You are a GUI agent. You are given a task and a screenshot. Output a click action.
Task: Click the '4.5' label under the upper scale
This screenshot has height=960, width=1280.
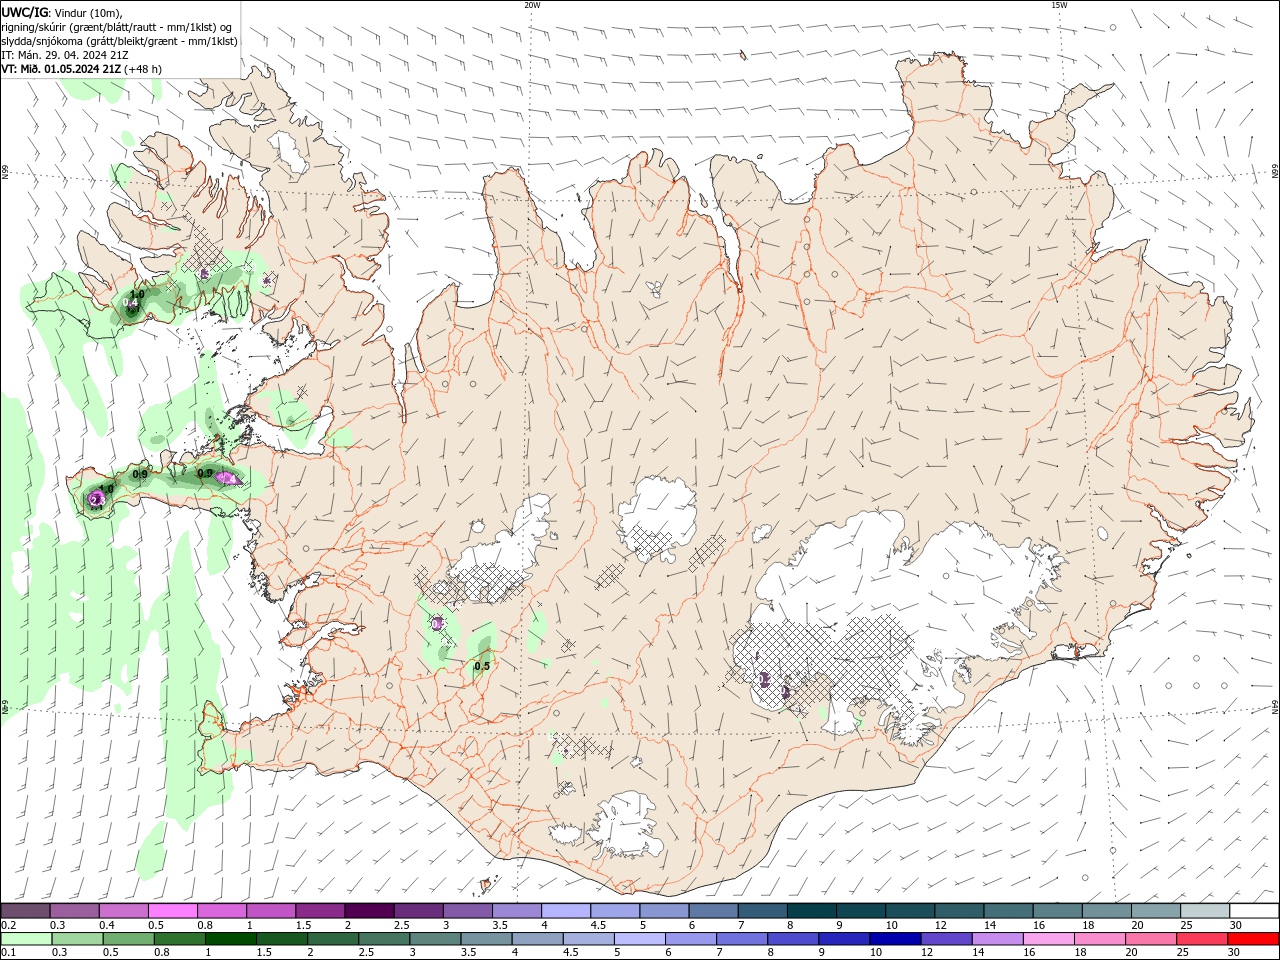tap(598, 925)
